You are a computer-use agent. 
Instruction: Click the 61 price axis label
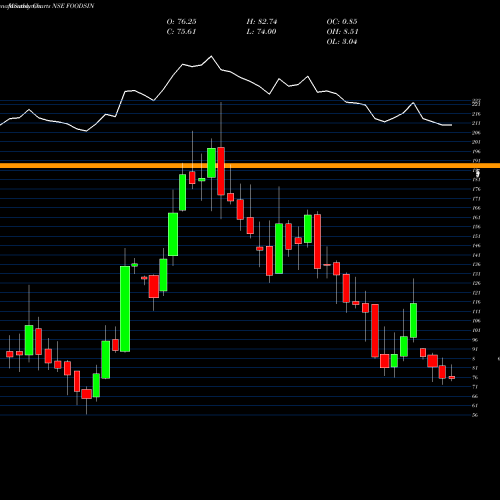click(x=475, y=406)
